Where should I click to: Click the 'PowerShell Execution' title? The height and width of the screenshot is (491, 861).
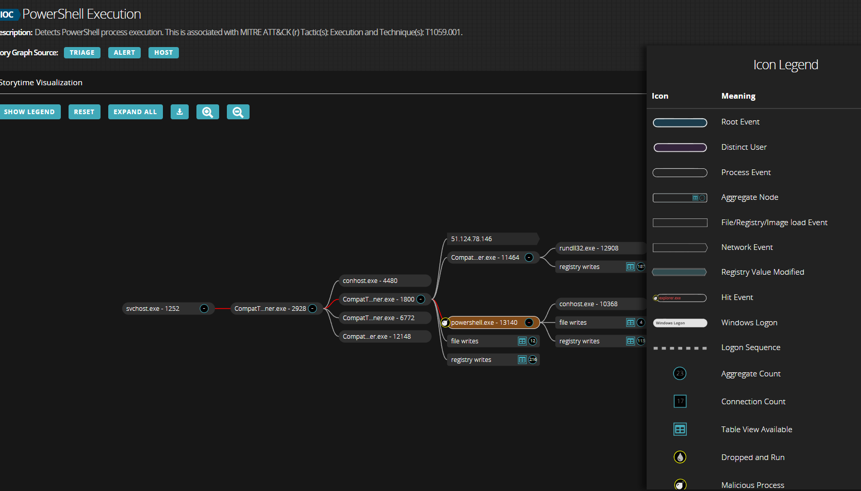[x=81, y=14]
